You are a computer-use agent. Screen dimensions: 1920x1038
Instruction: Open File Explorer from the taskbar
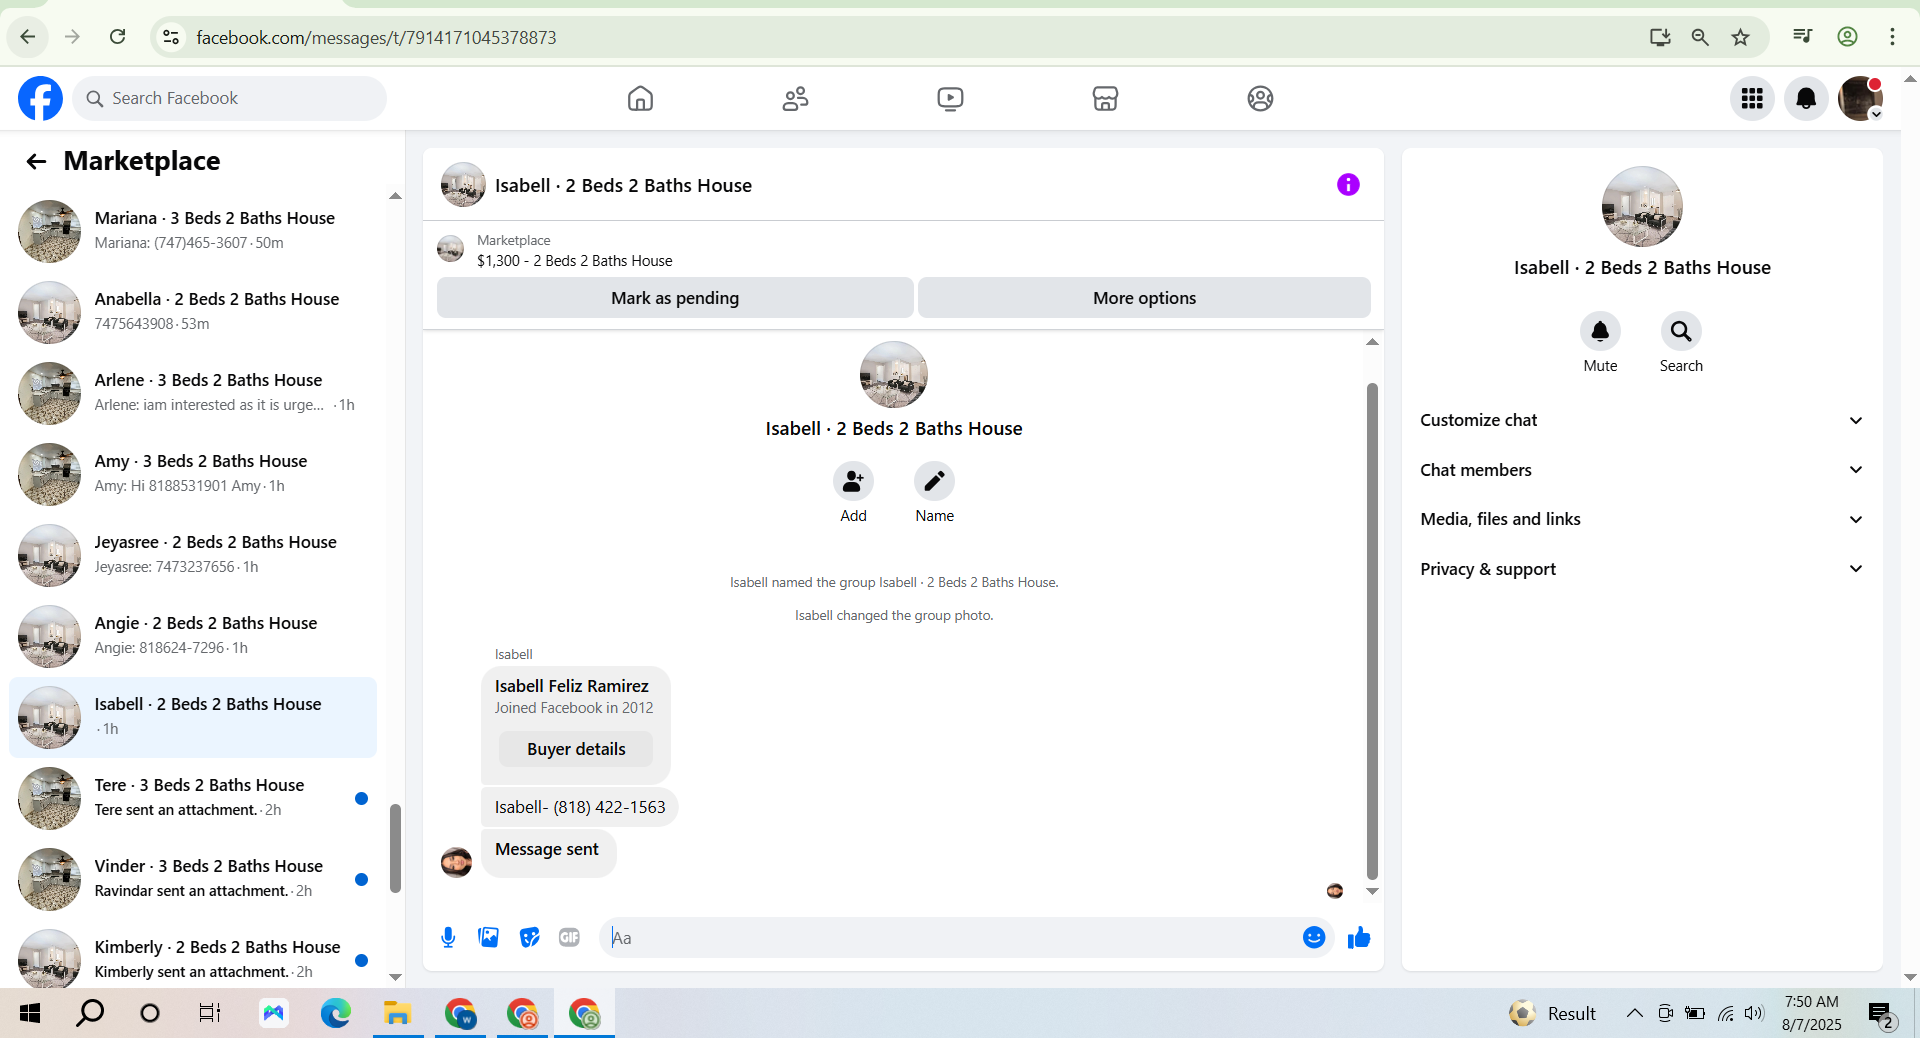click(397, 1013)
